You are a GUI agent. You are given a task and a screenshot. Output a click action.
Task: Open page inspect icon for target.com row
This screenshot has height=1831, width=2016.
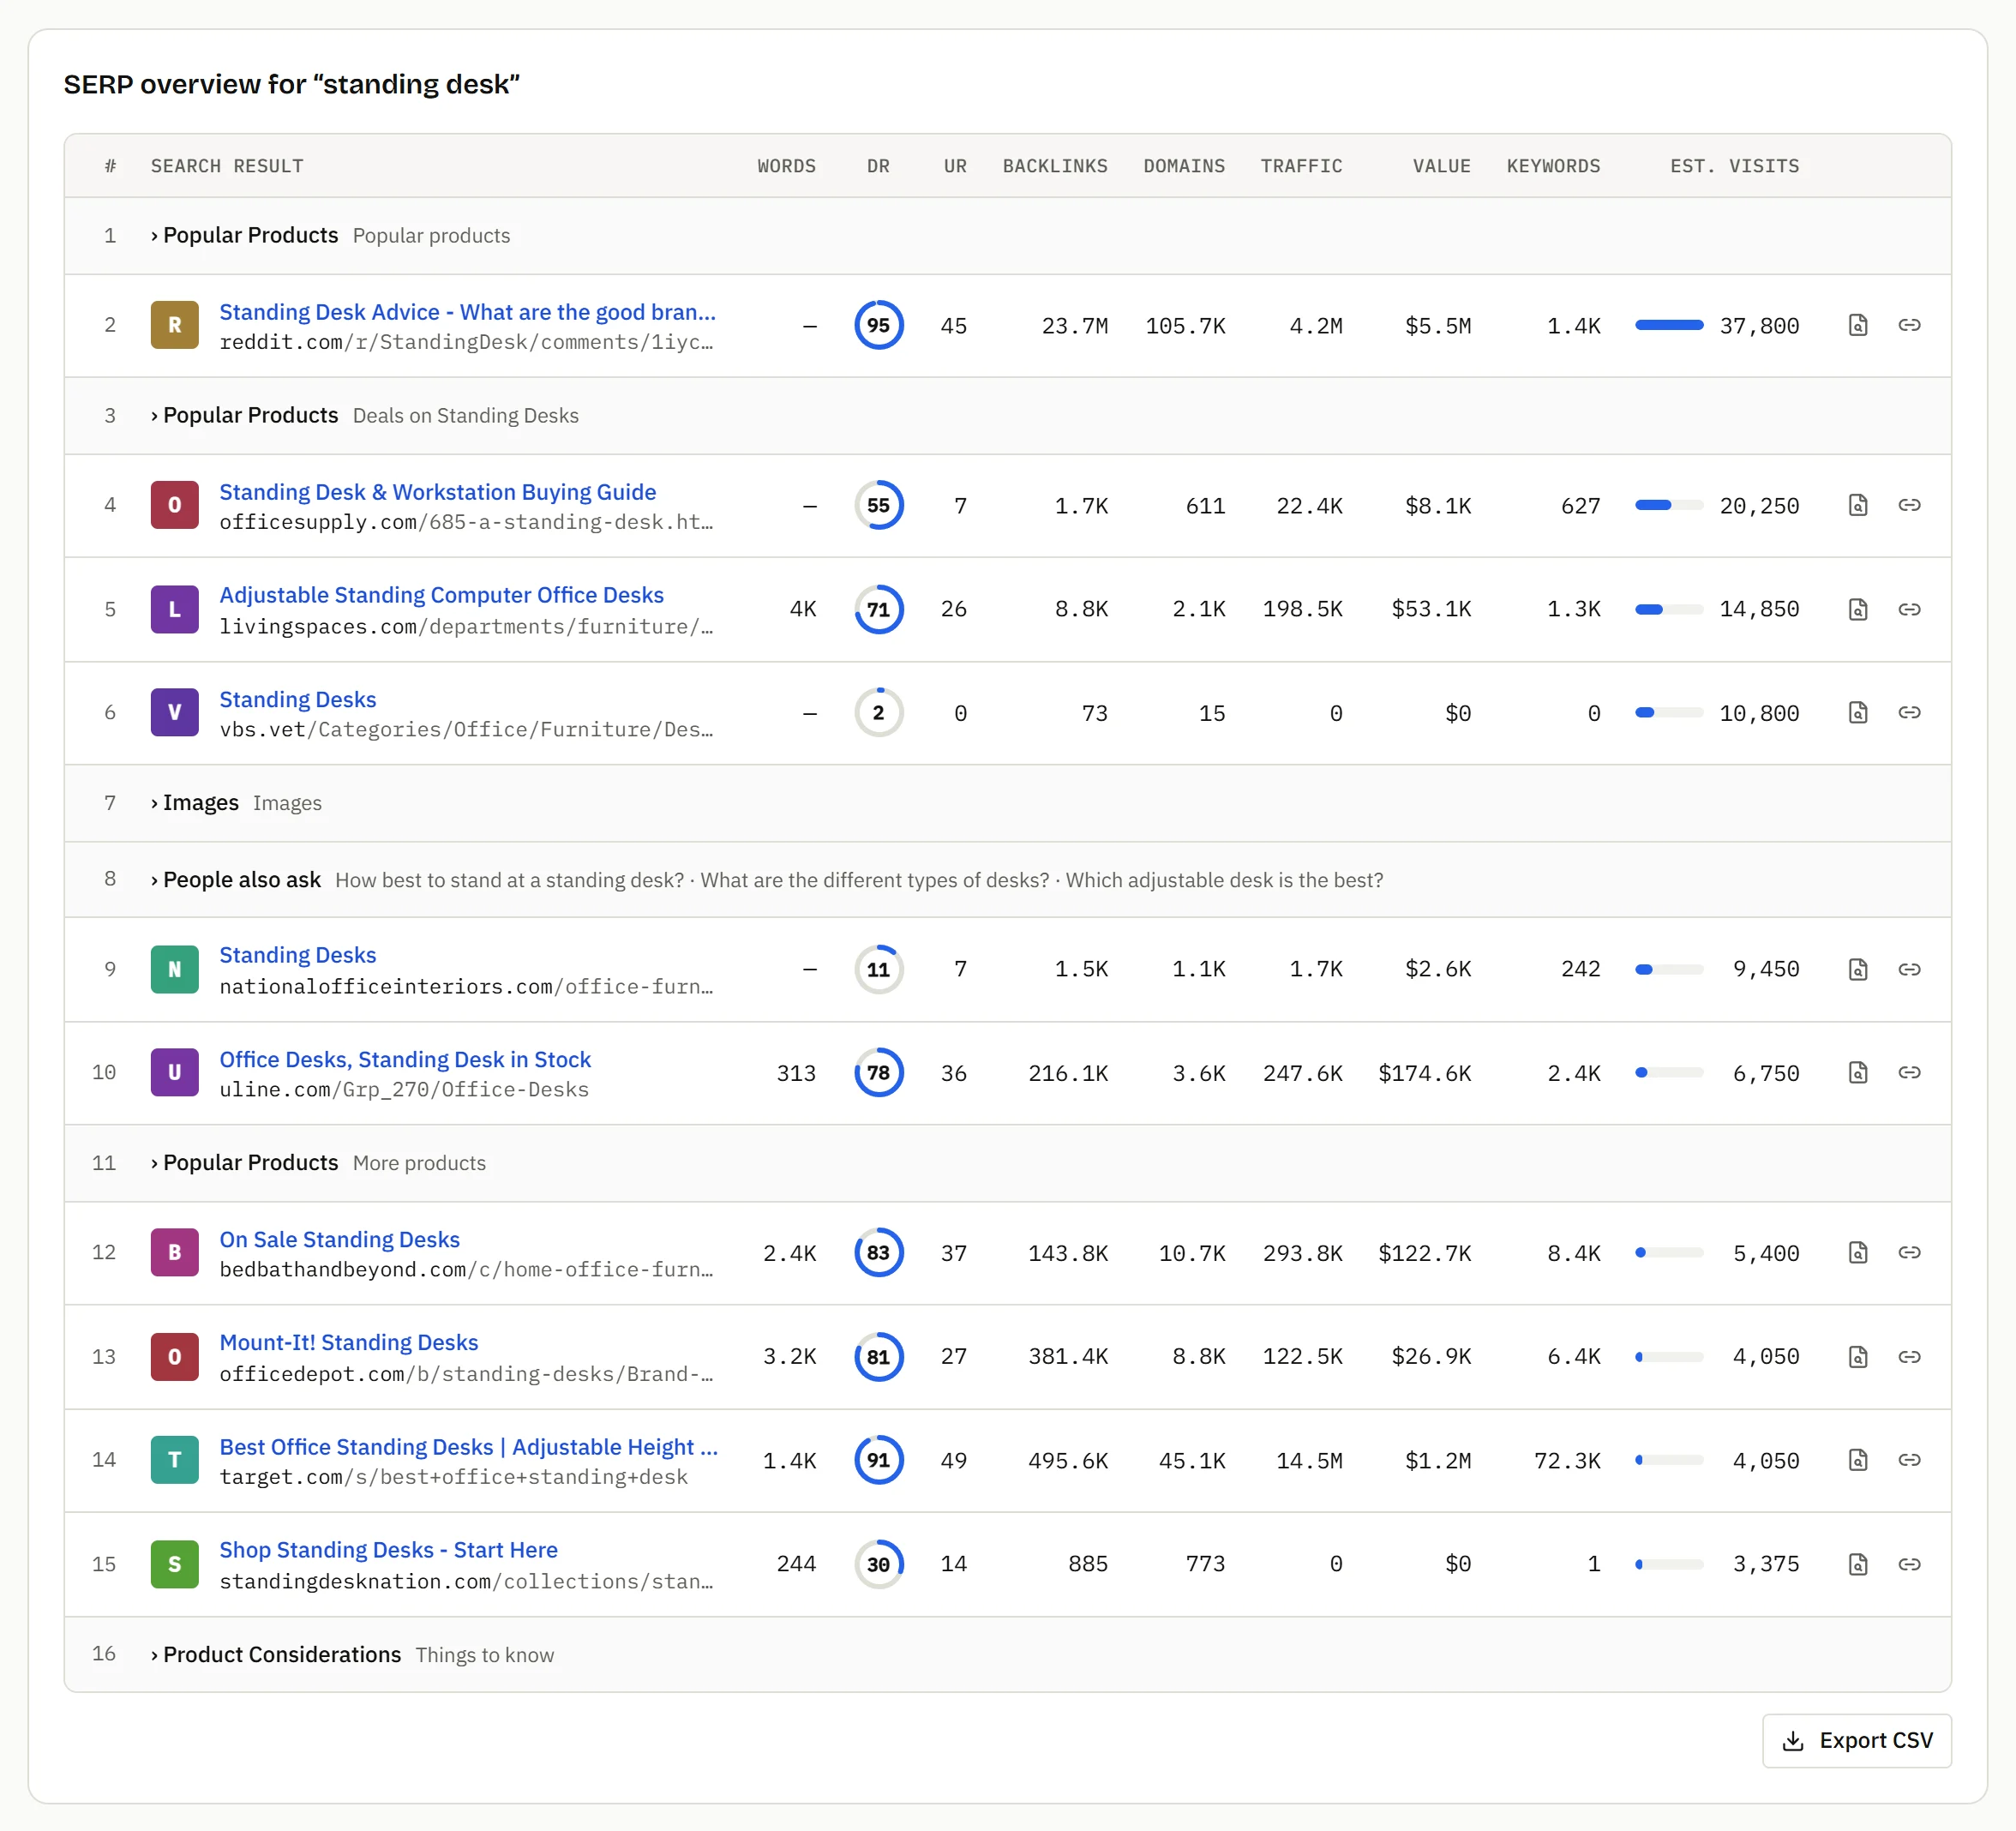pos(1857,1460)
